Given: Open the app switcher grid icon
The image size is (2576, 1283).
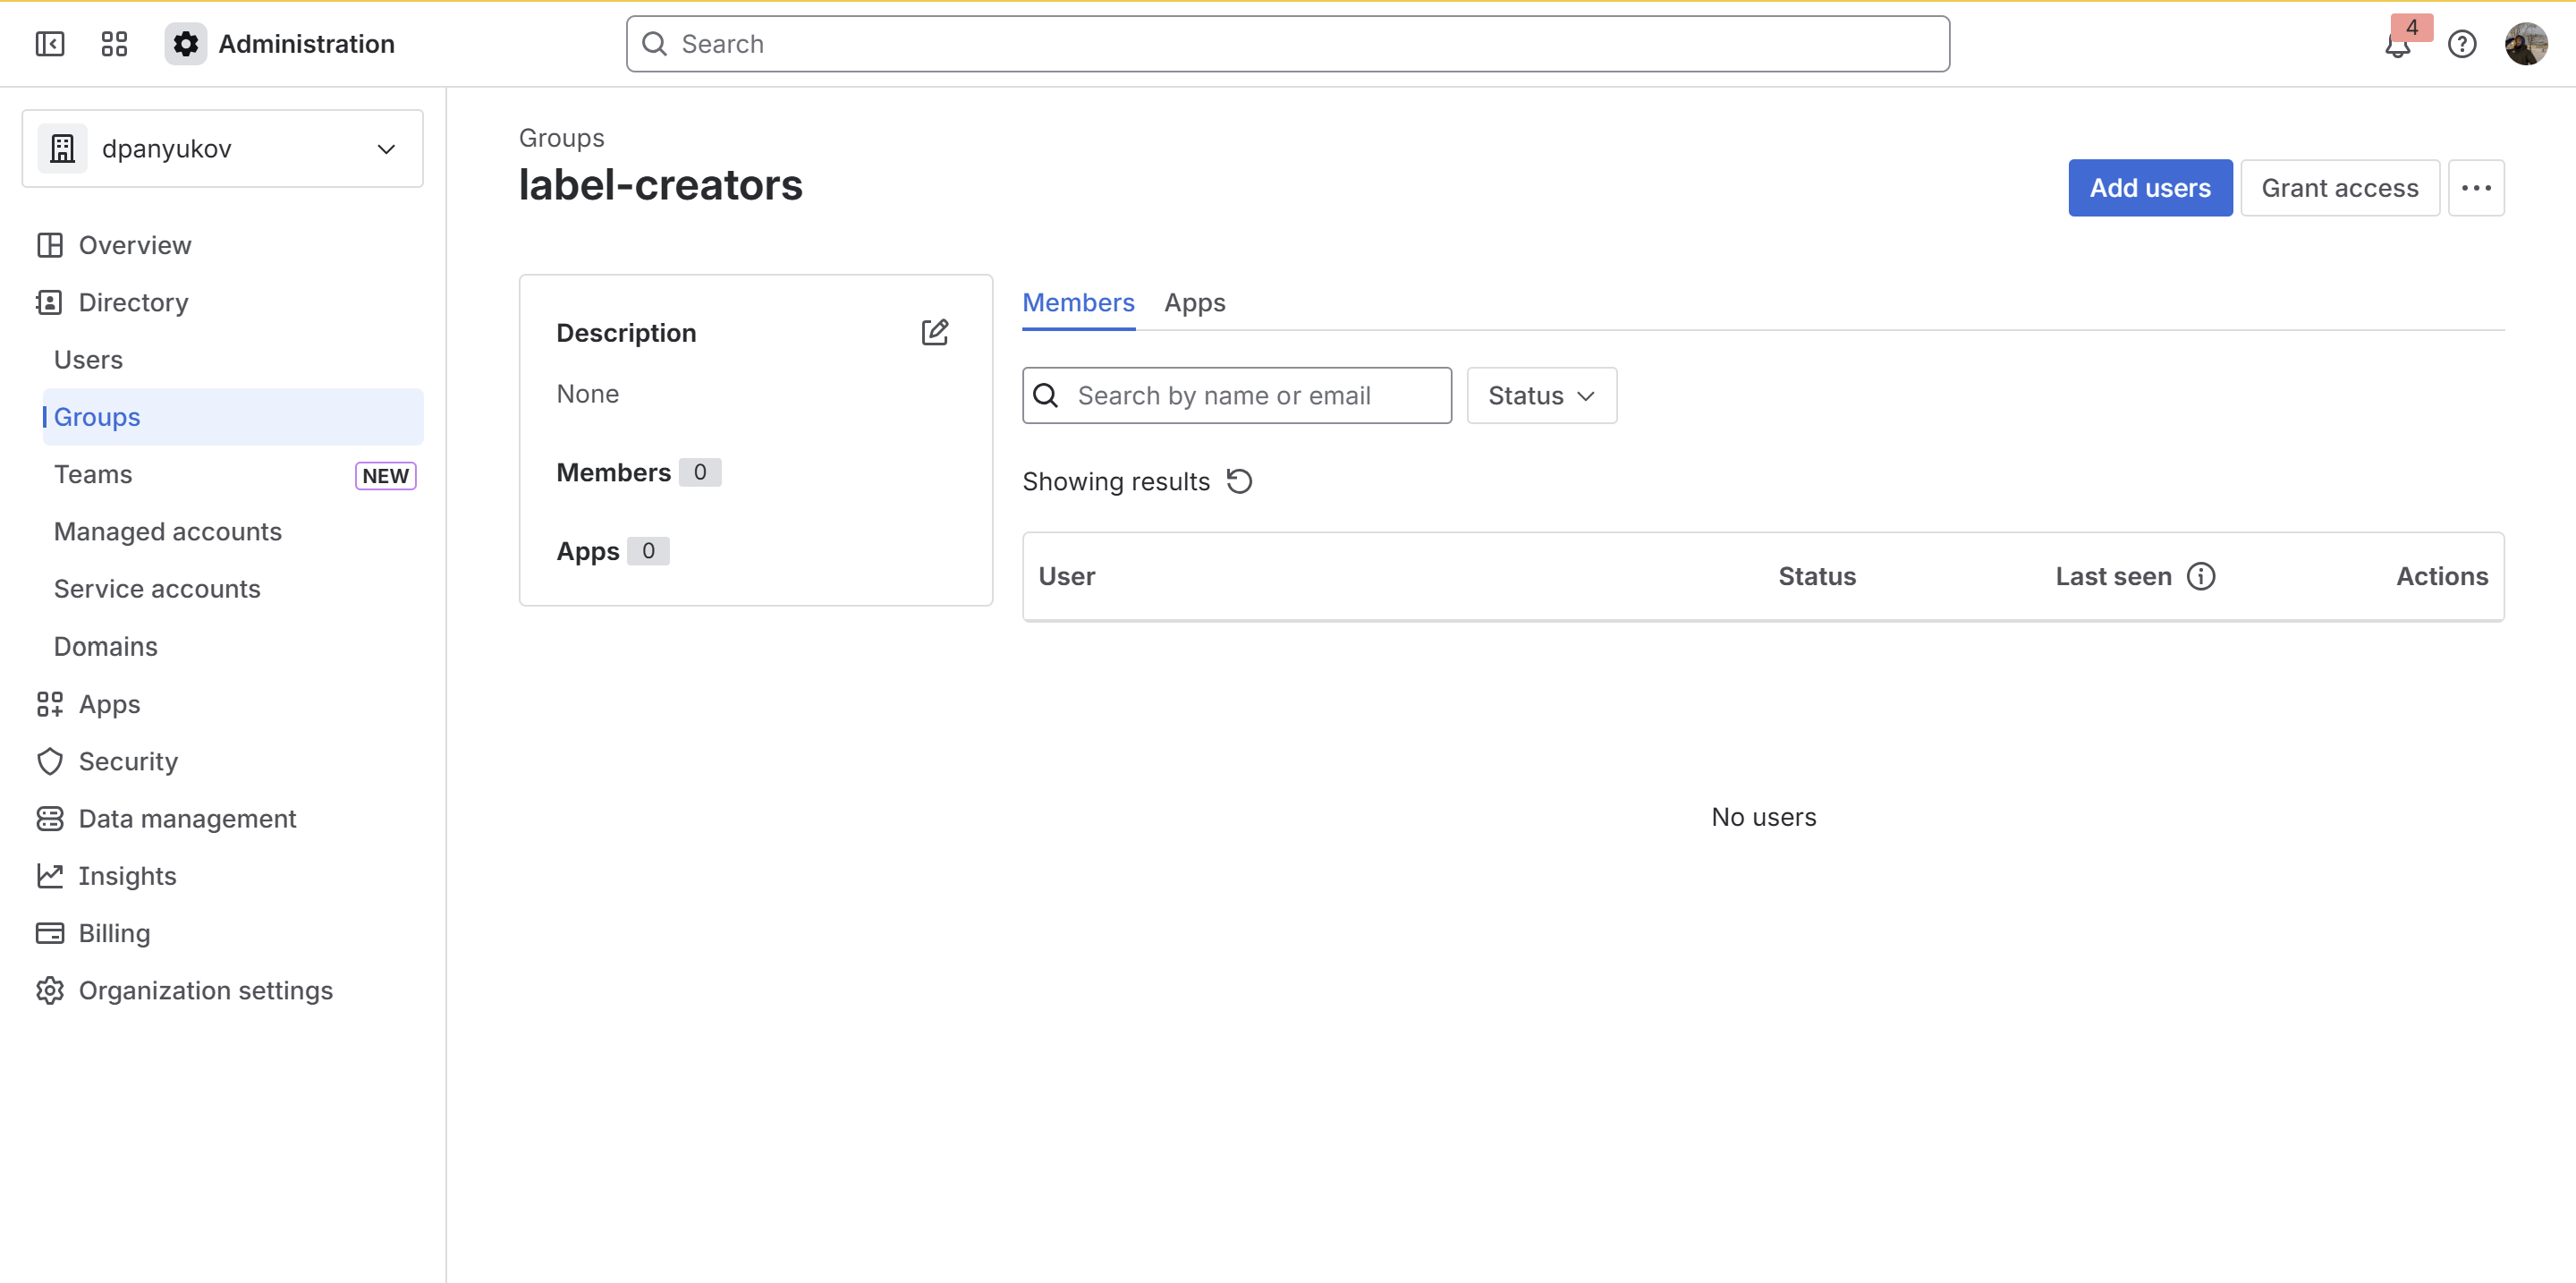Looking at the screenshot, I should click(x=114, y=44).
